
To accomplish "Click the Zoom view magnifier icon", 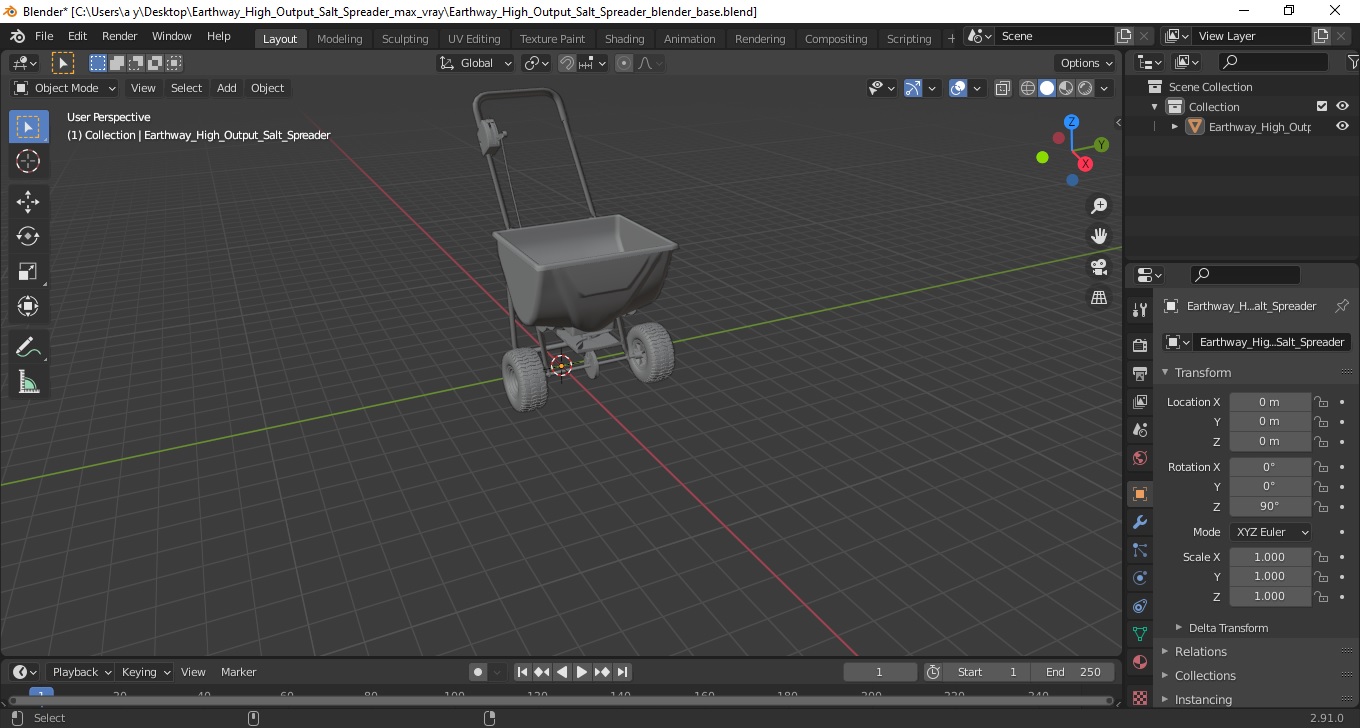I will click(1099, 206).
